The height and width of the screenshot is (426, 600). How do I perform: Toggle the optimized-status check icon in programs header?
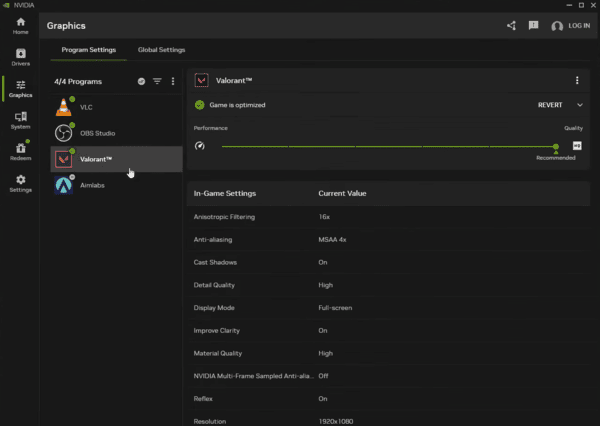click(x=142, y=81)
